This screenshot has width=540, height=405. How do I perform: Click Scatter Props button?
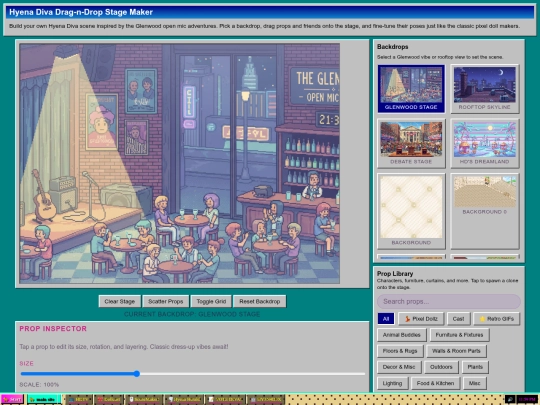166,301
